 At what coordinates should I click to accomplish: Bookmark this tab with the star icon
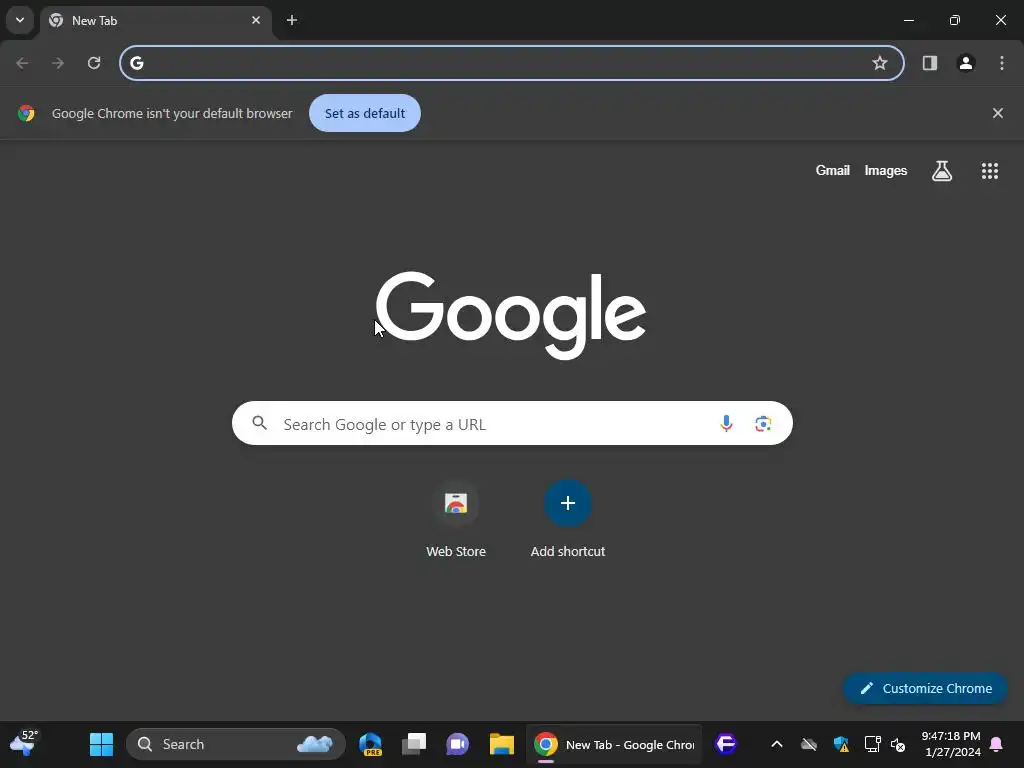pos(880,63)
